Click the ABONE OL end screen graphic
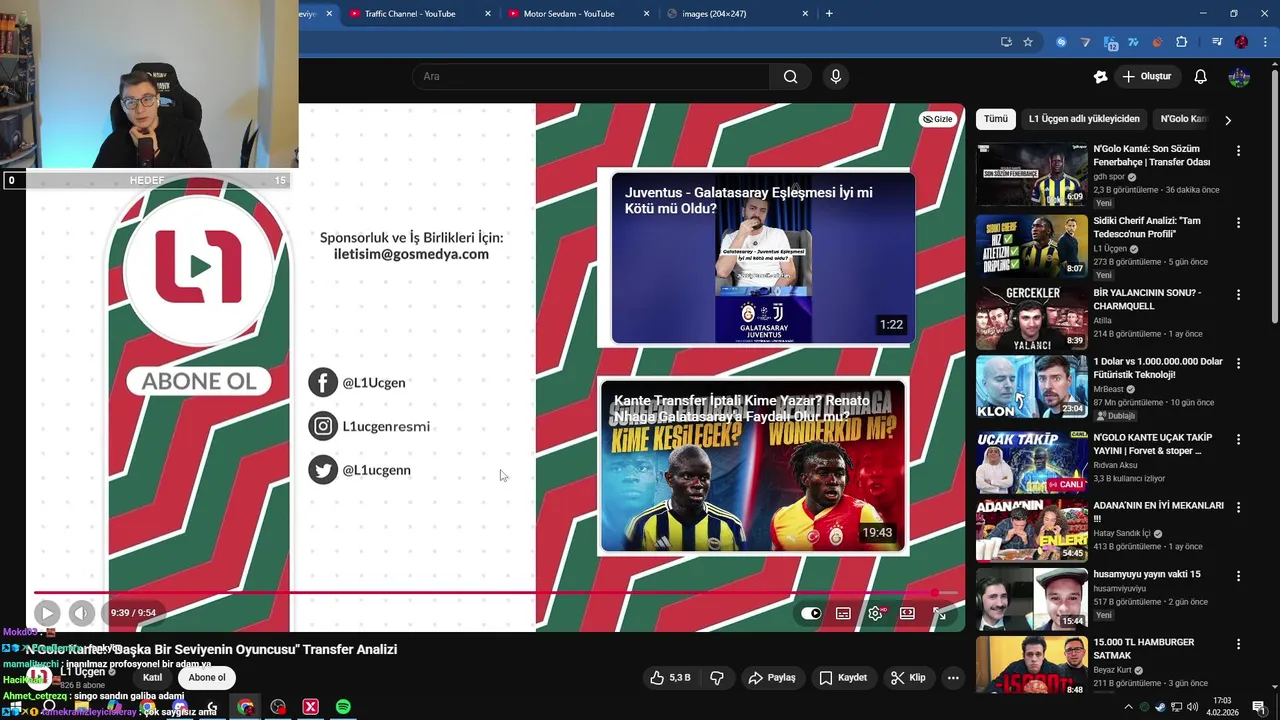The height and width of the screenshot is (720, 1280). (x=198, y=381)
